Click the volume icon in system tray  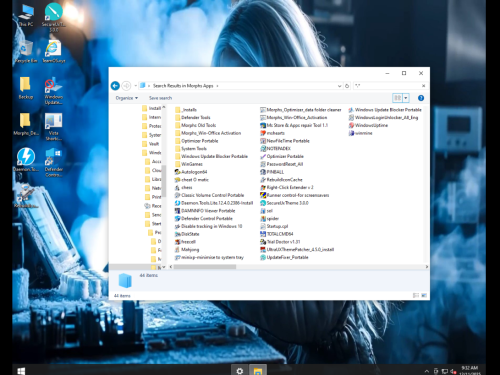point(453,371)
